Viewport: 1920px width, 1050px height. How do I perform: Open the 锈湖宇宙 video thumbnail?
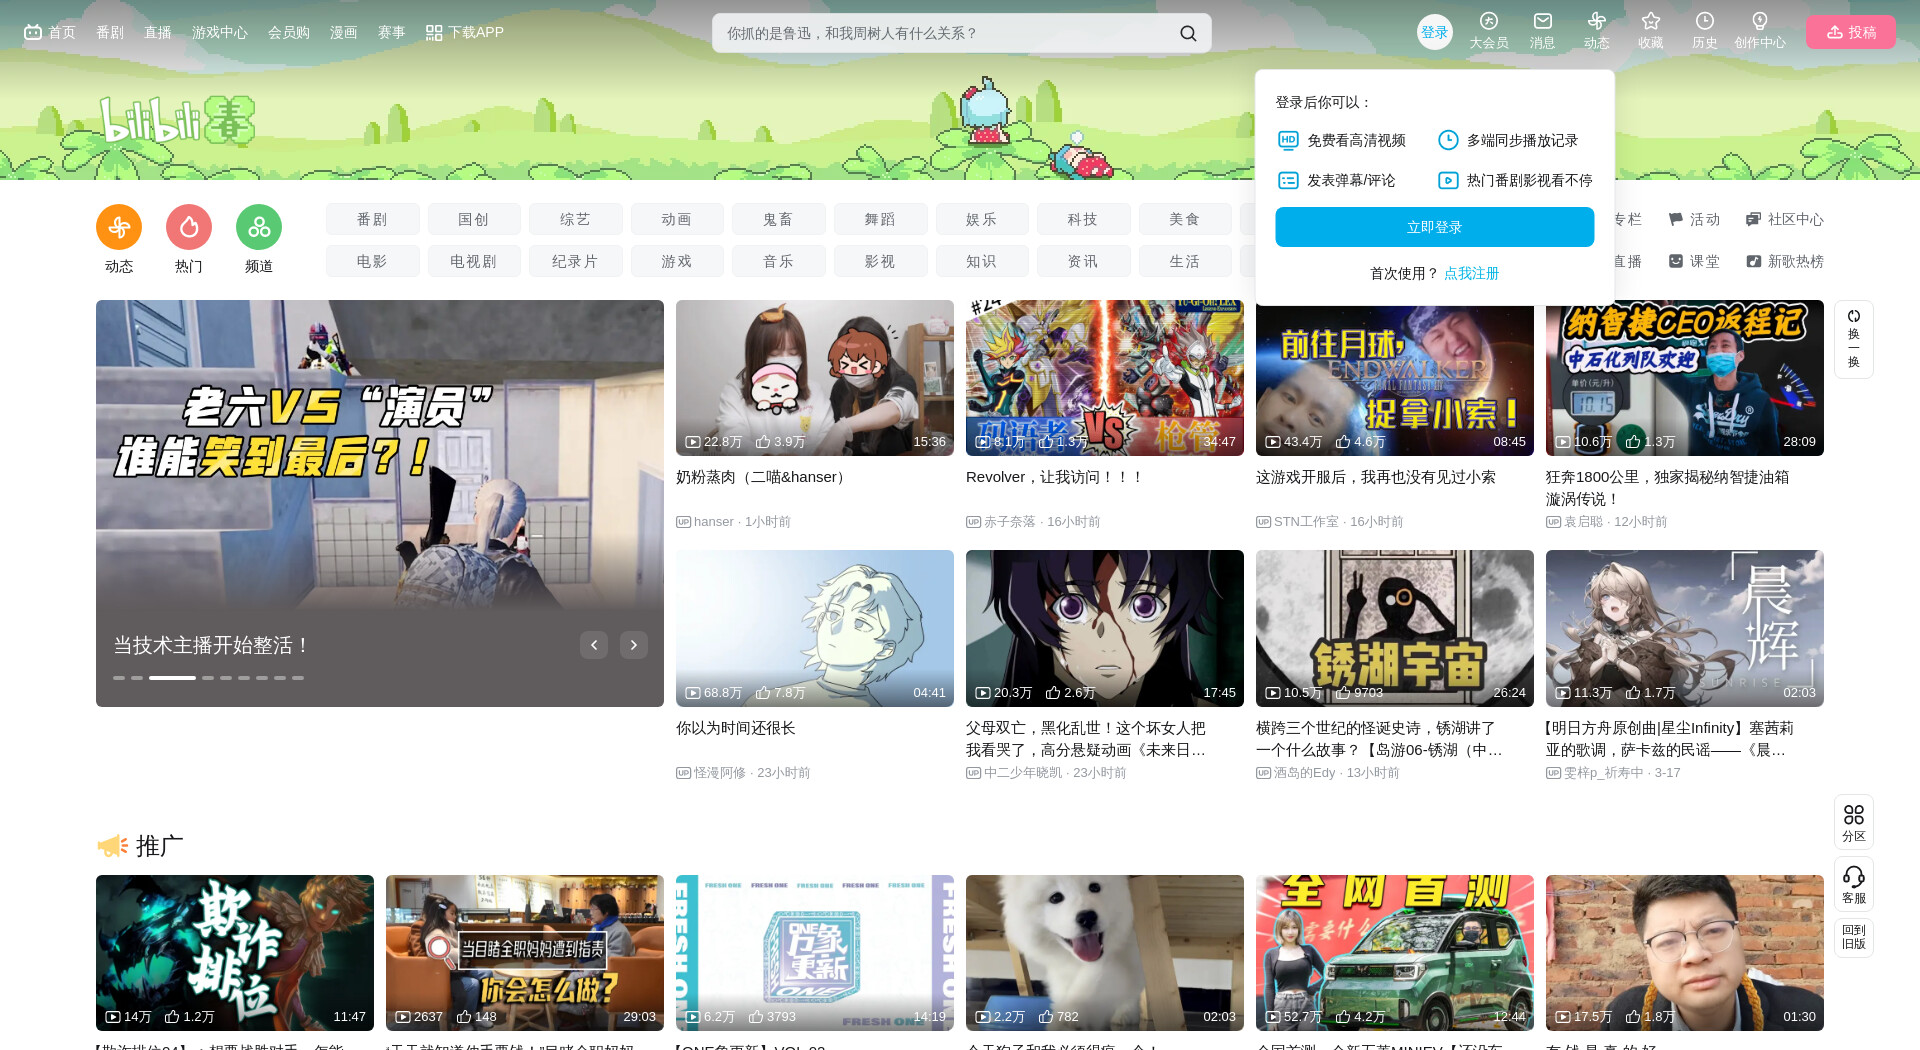click(x=1395, y=628)
